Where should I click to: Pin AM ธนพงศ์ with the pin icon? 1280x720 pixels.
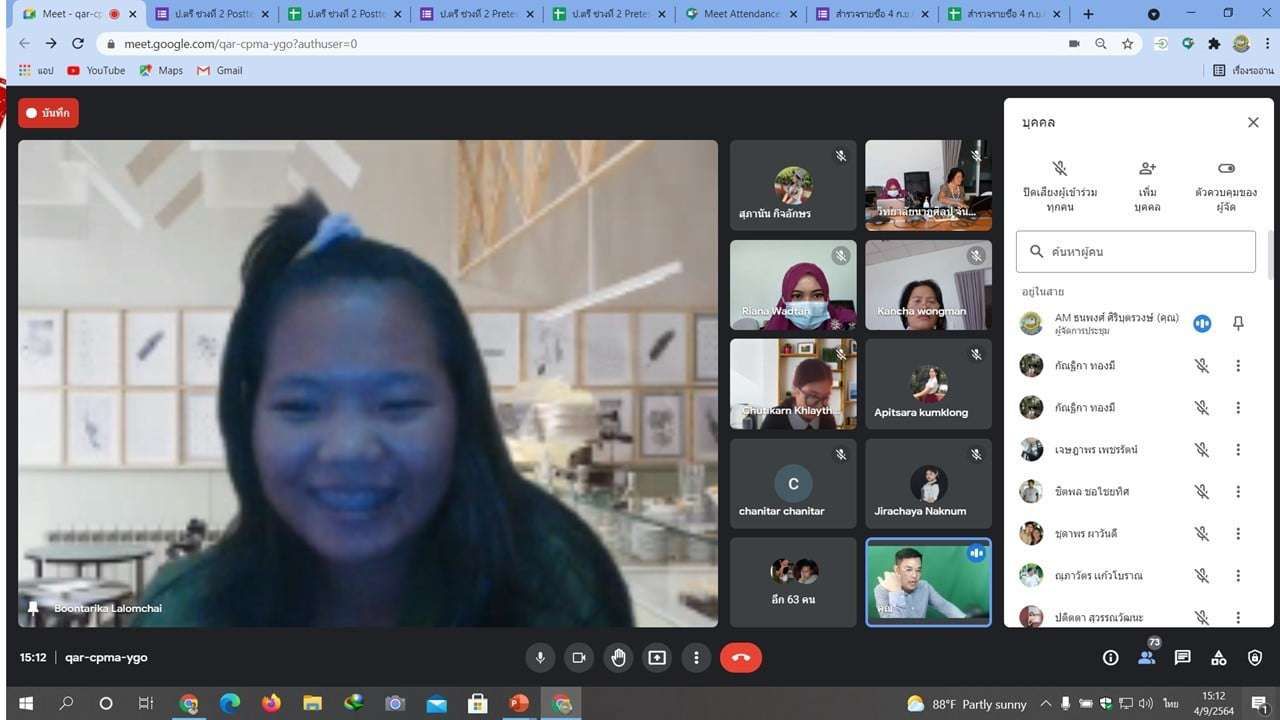(x=1238, y=323)
